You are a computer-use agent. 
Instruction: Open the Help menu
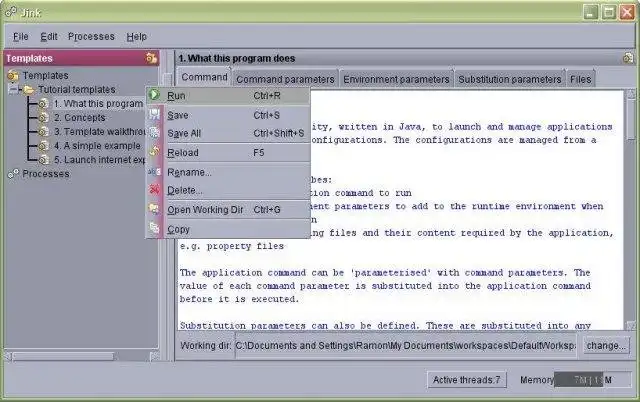tap(136, 37)
